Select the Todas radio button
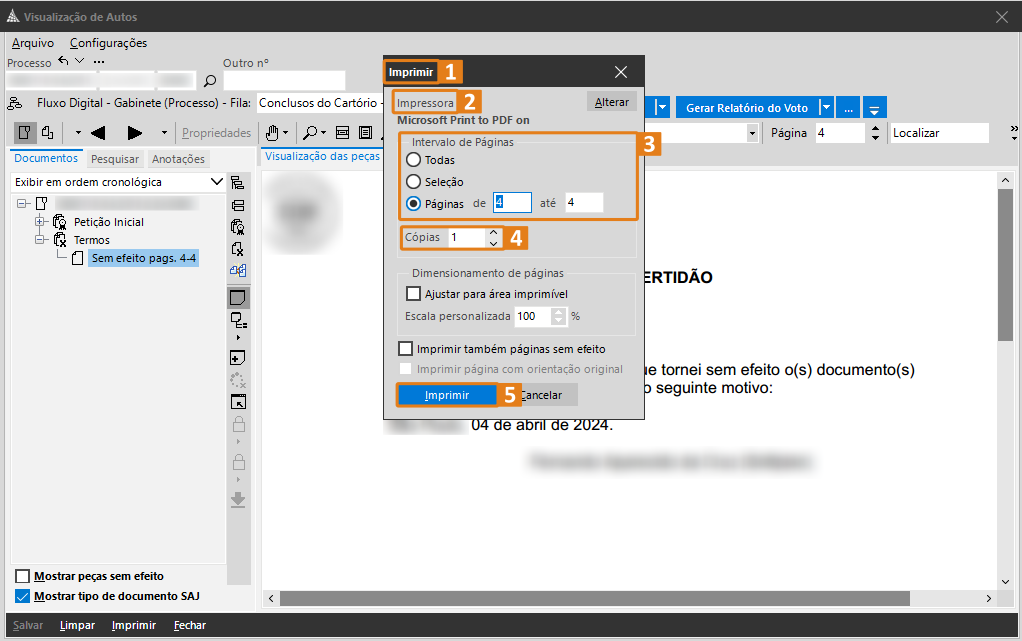 [x=413, y=160]
